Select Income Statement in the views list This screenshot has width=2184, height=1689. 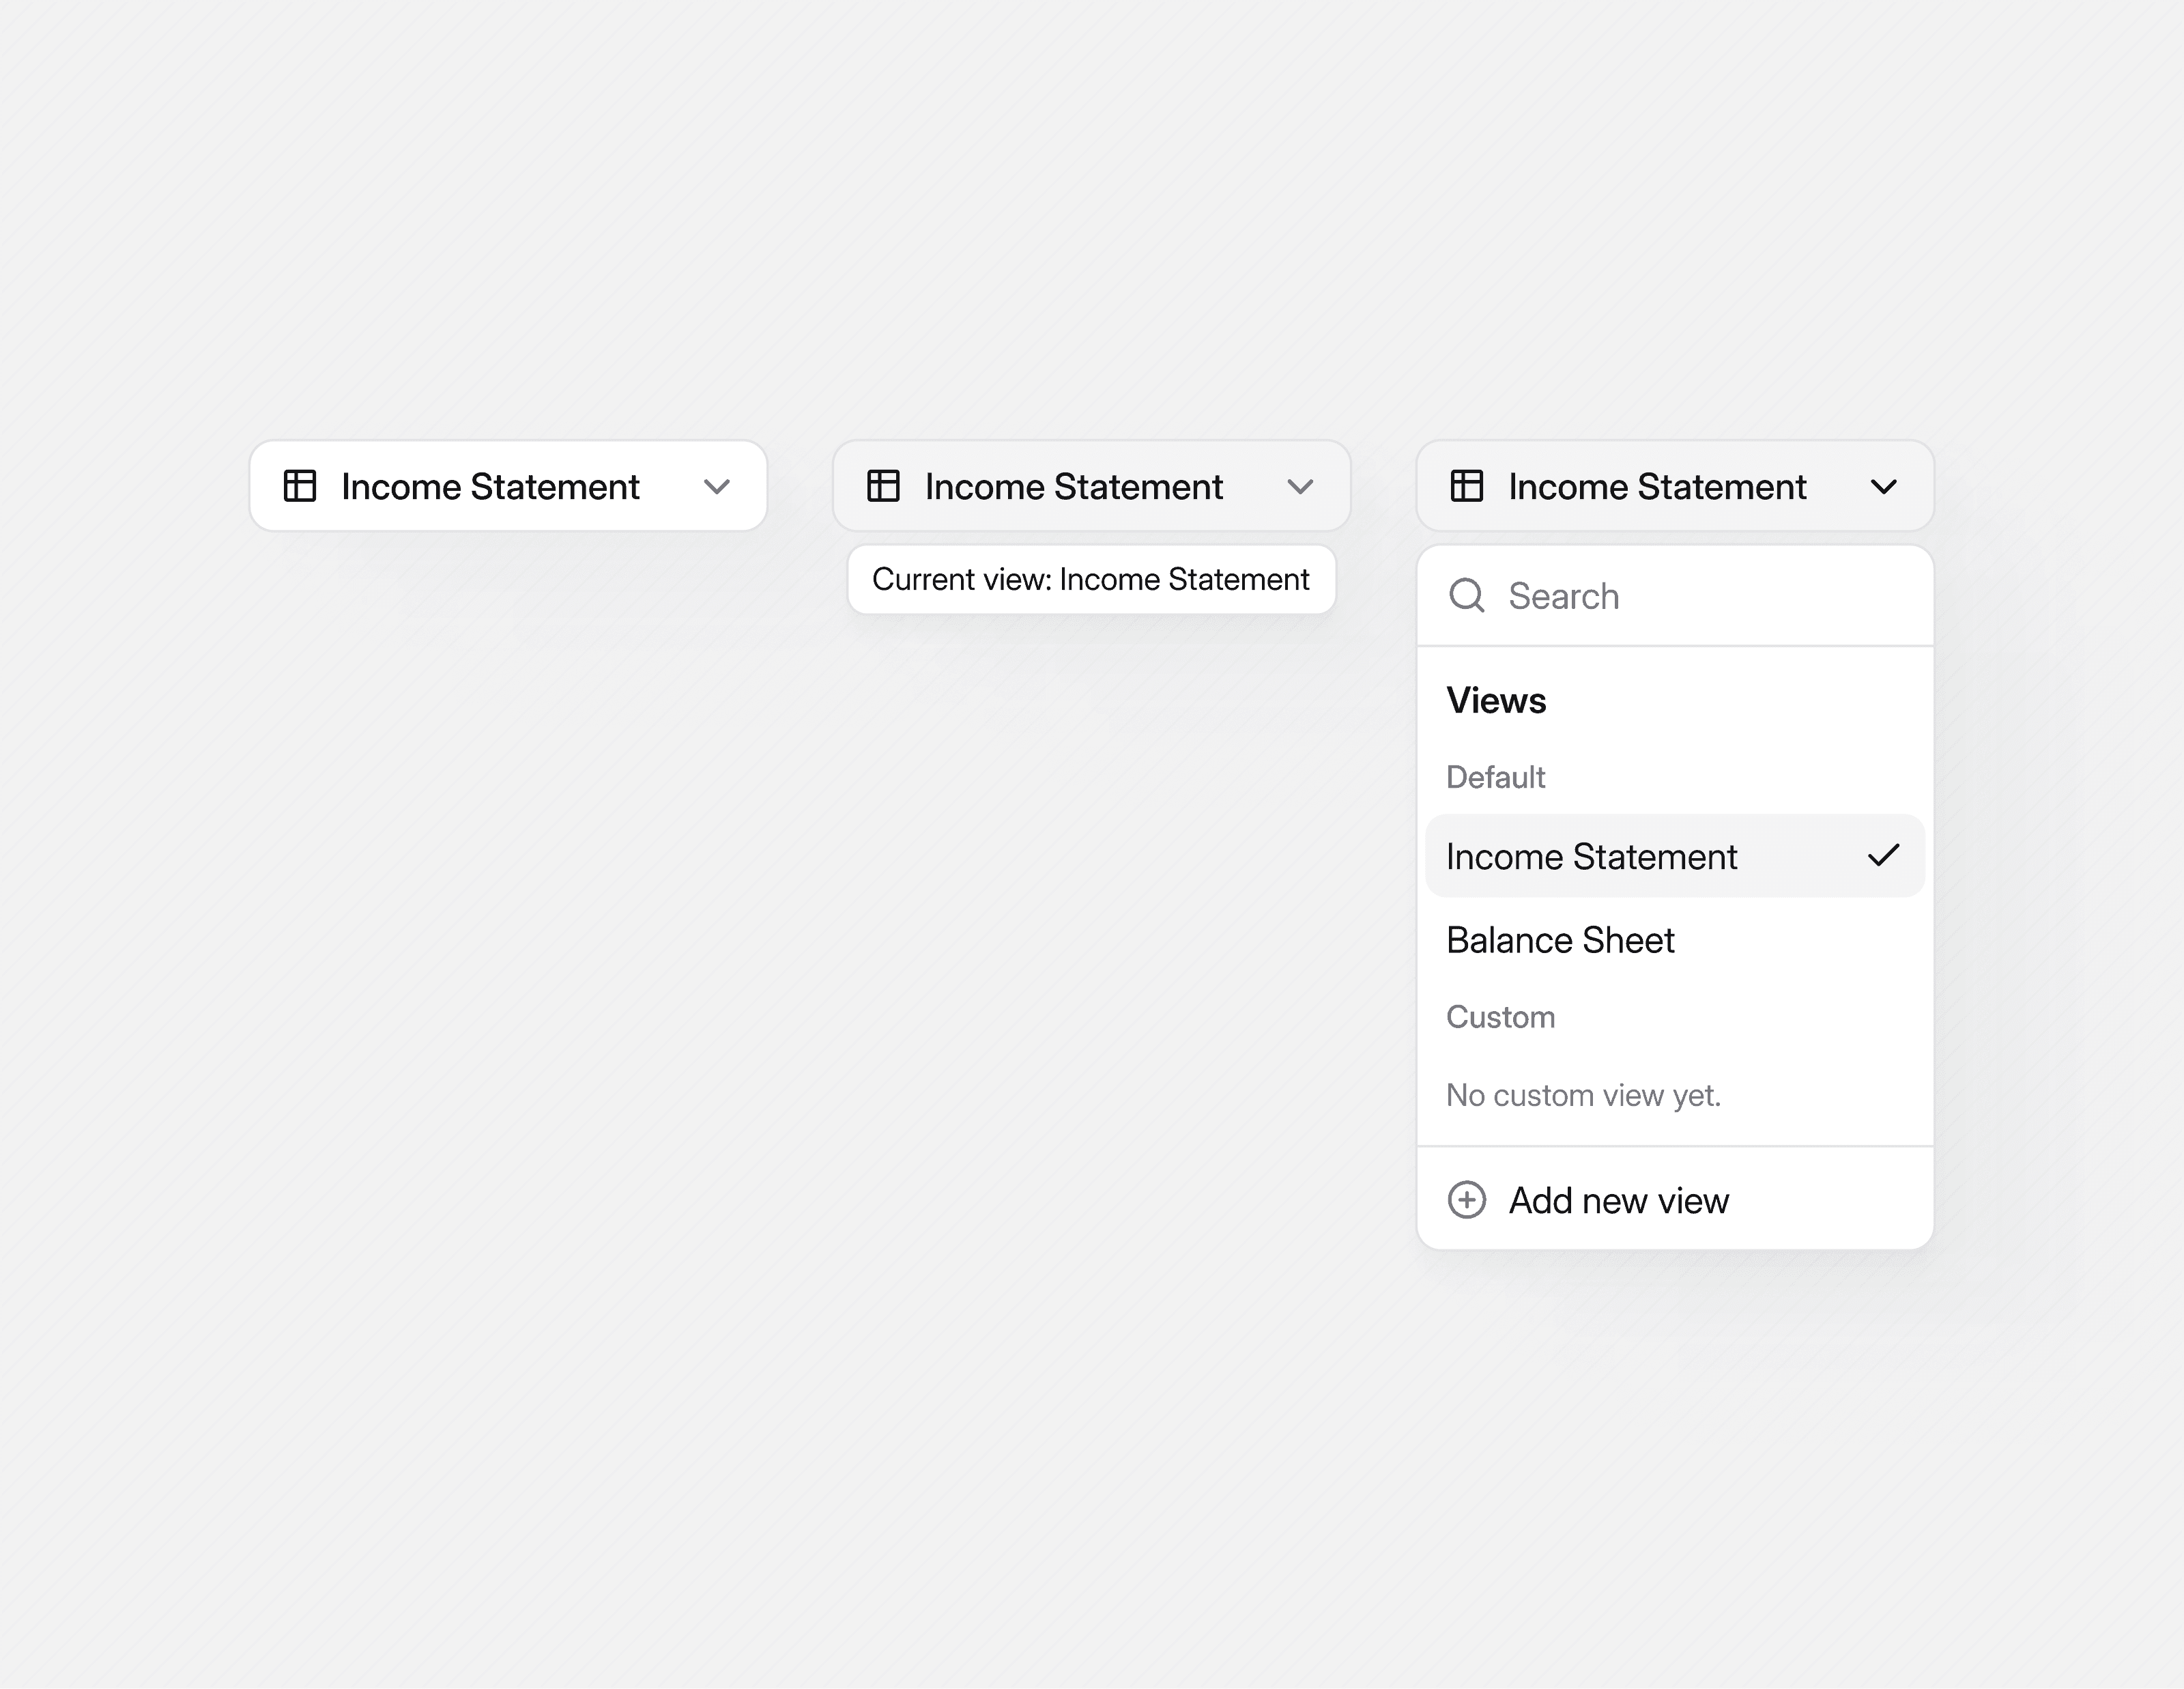pos(1591,857)
